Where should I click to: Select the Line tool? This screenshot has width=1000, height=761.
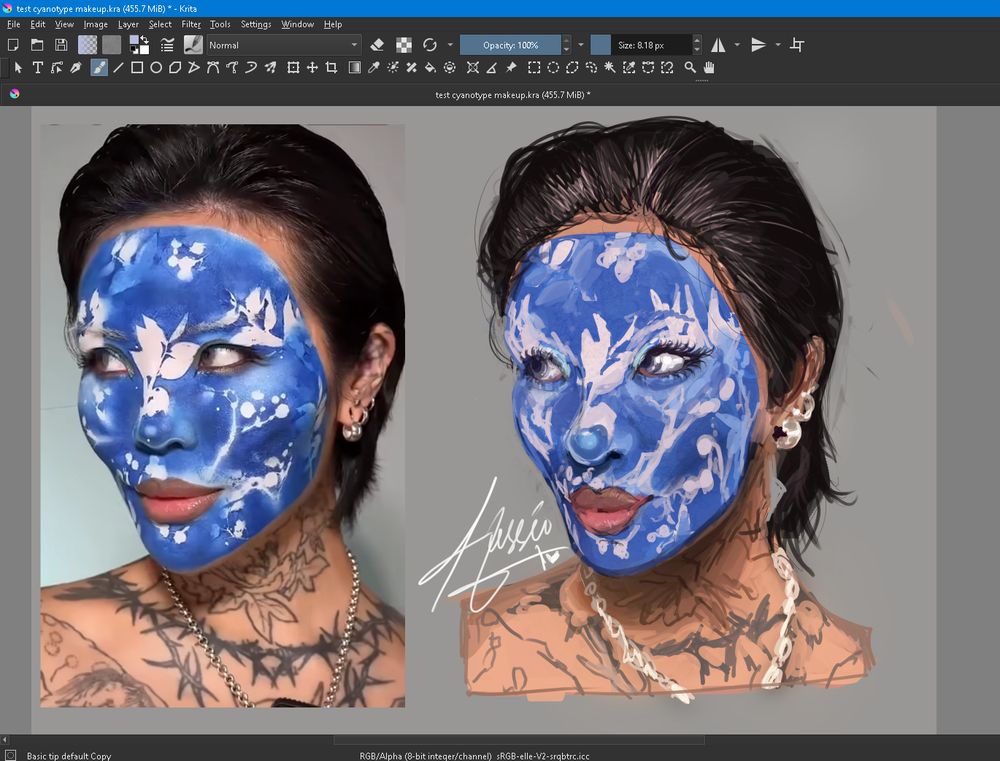118,68
